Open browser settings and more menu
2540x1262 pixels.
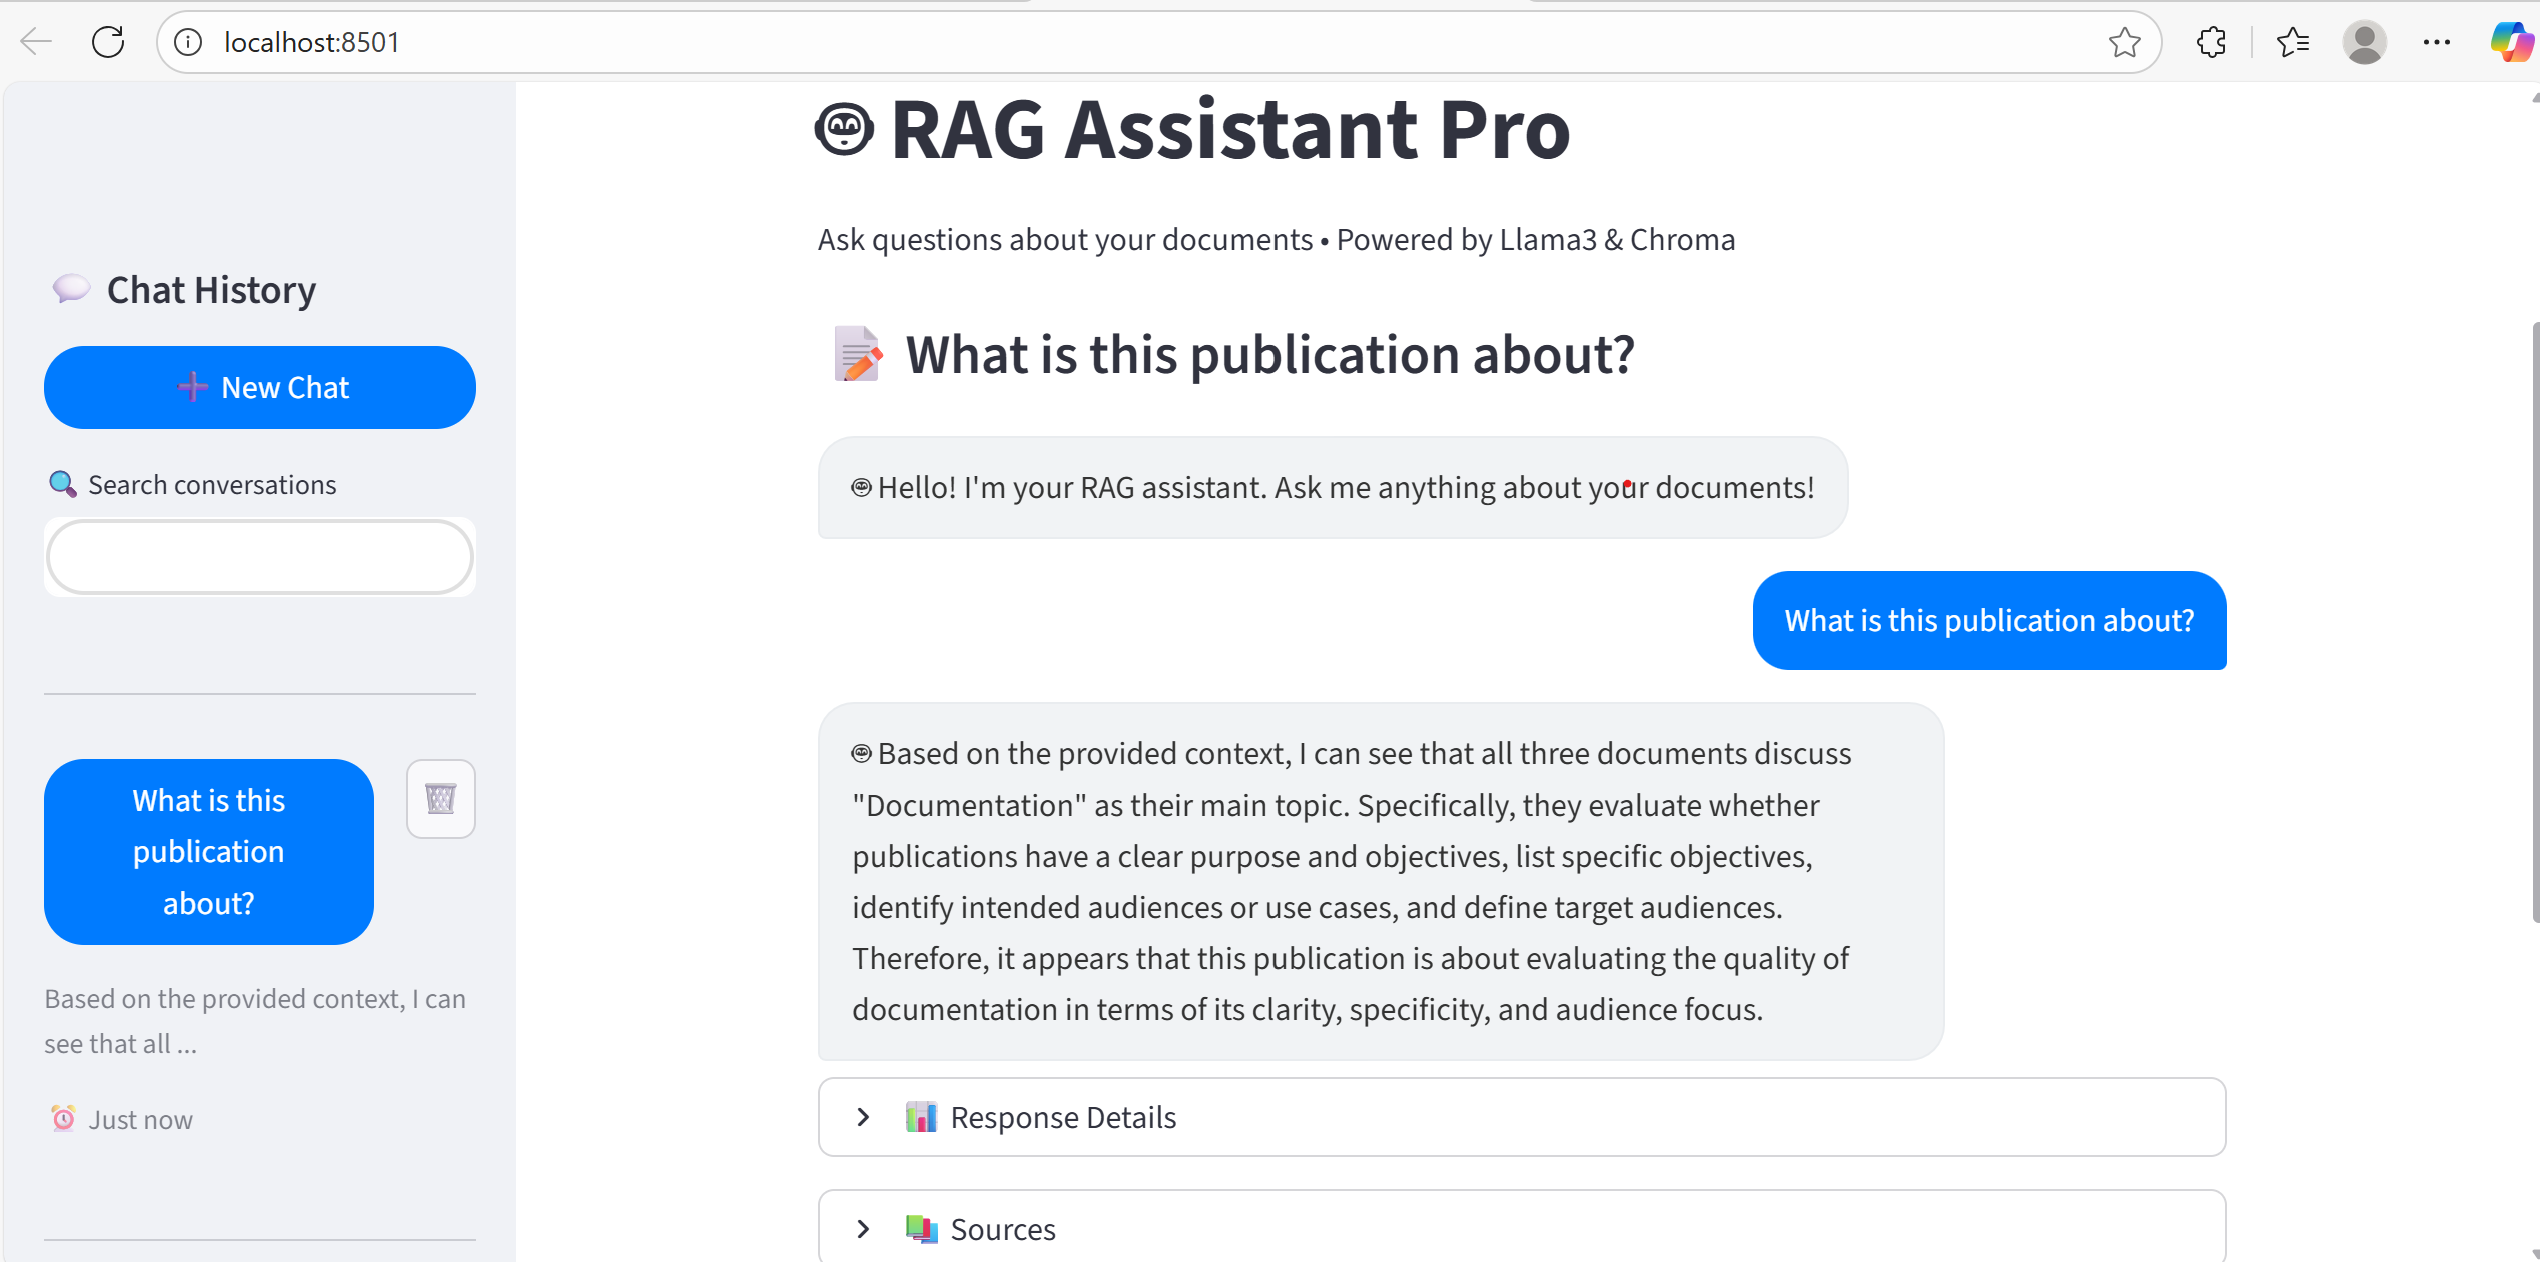point(2437,42)
